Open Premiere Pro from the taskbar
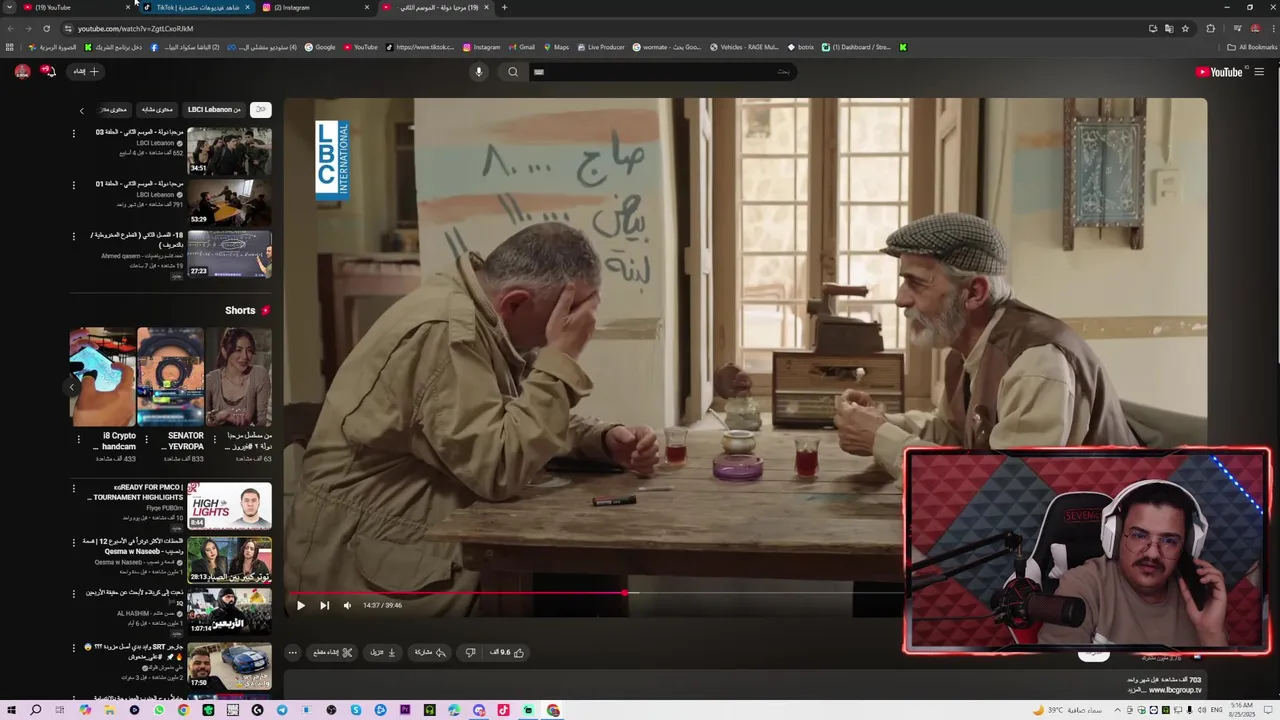 (405, 710)
